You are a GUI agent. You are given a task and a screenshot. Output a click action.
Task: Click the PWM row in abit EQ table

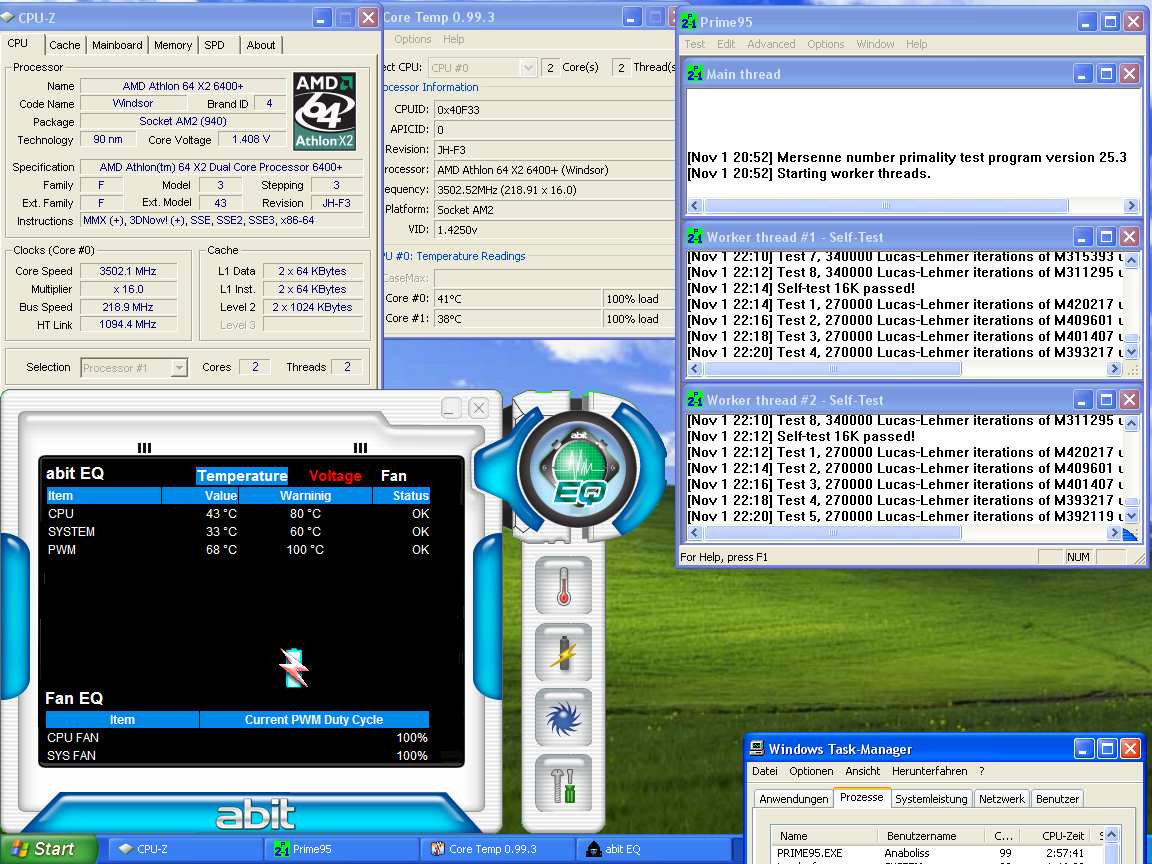238,550
